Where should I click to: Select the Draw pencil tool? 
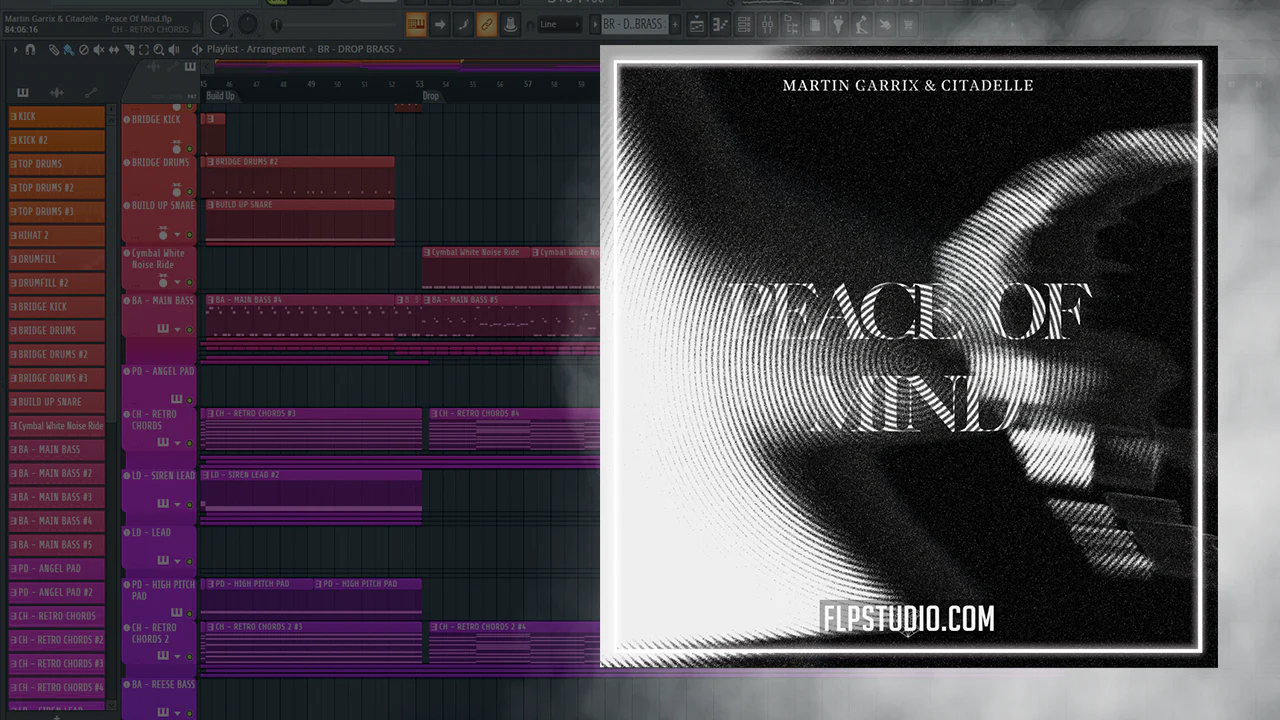click(55, 49)
